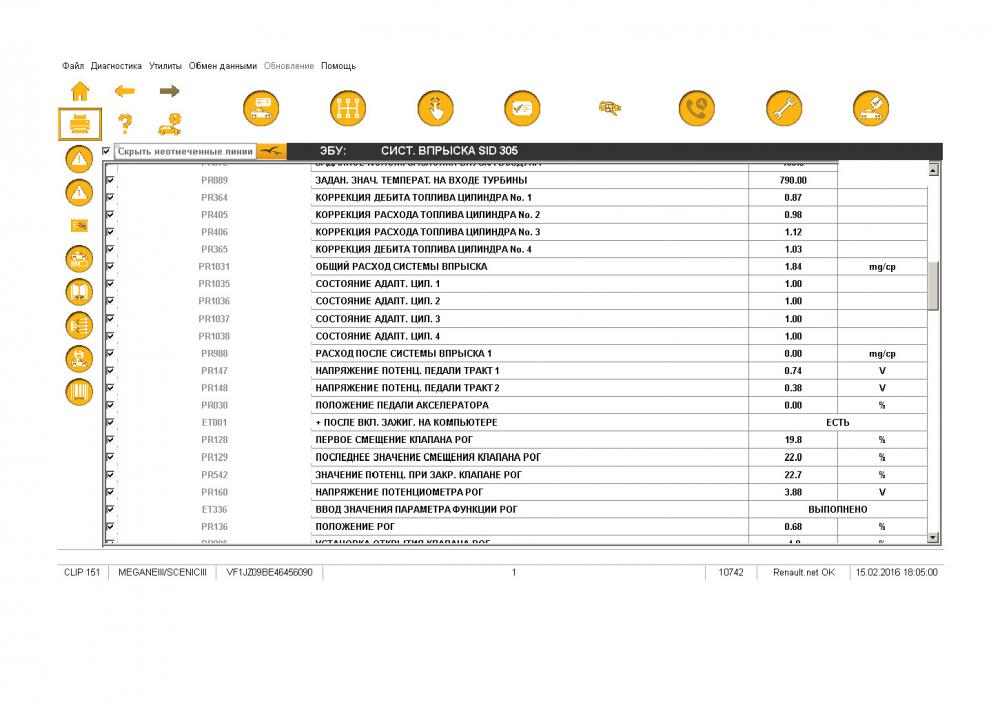Screen dimensions: 1000x708
Task: Uncheck the PR160 row checkbox
Action: pyautogui.click(x=110, y=492)
